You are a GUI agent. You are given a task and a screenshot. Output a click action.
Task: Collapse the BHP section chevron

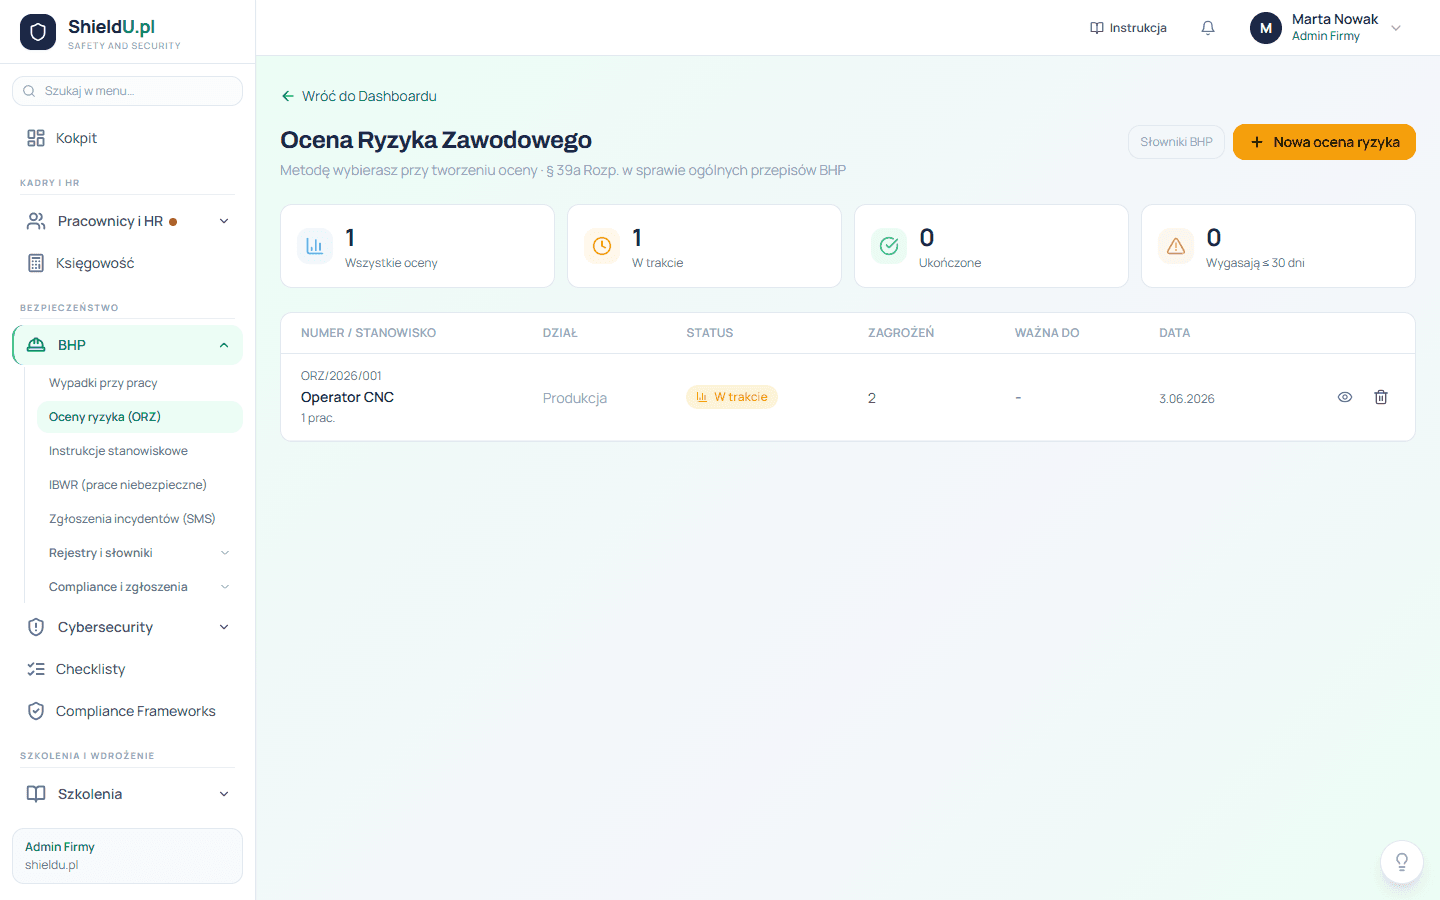[x=224, y=345]
